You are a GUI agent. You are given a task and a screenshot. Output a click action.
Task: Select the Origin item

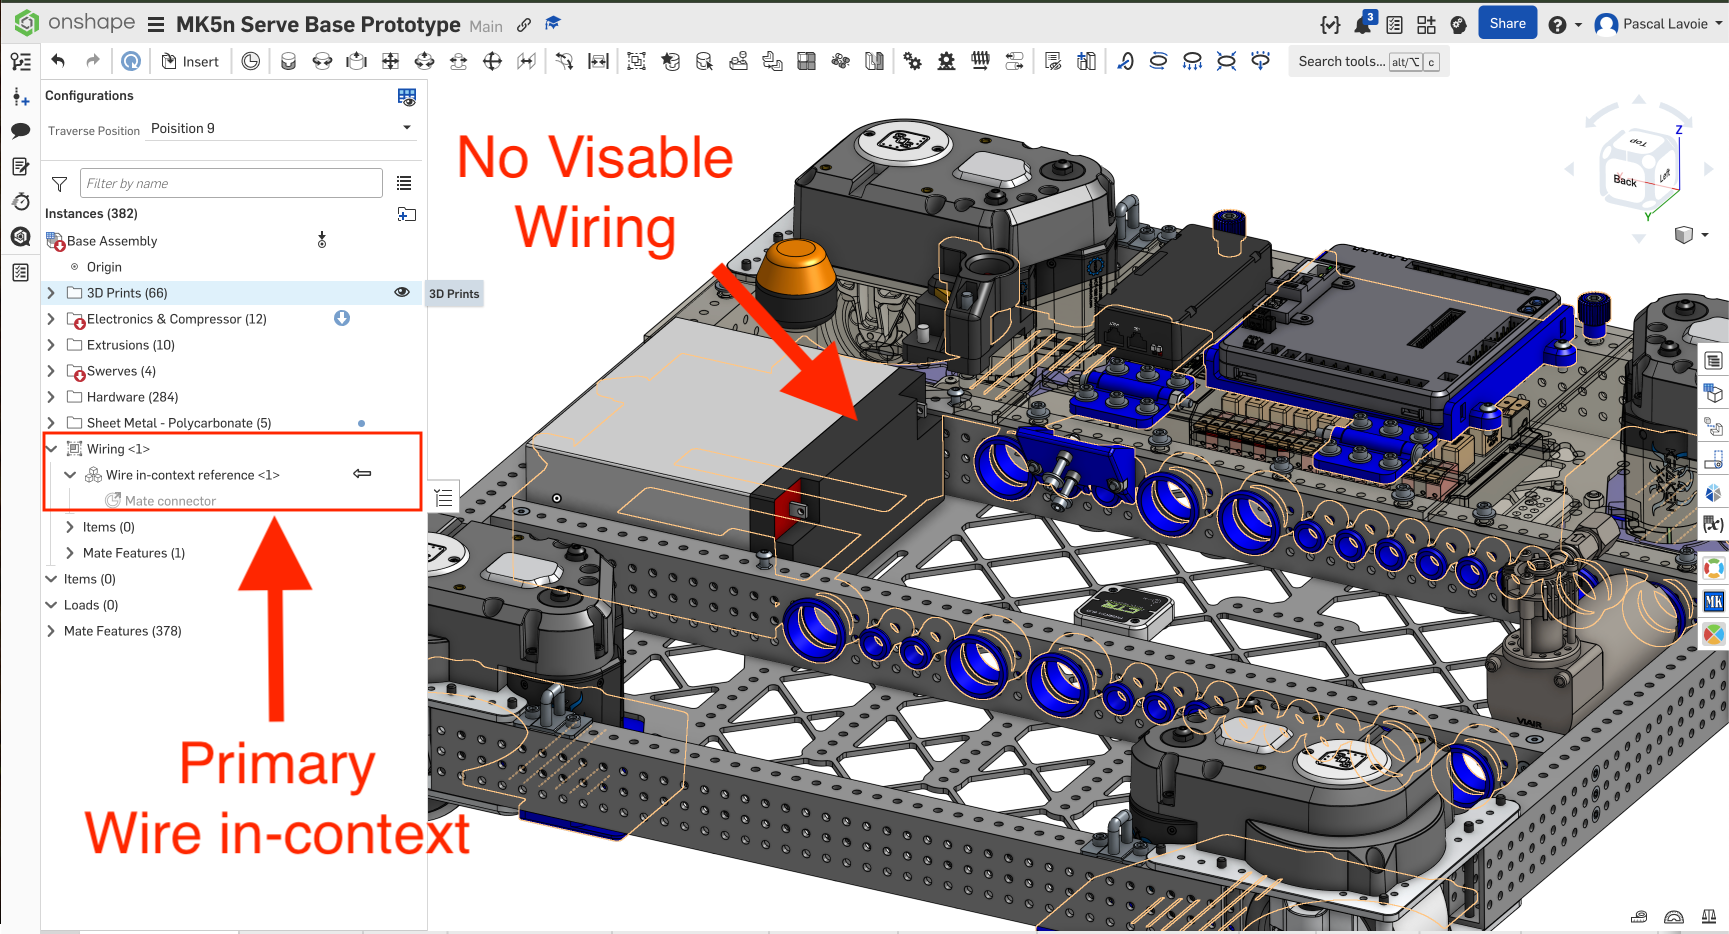(x=104, y=267)
